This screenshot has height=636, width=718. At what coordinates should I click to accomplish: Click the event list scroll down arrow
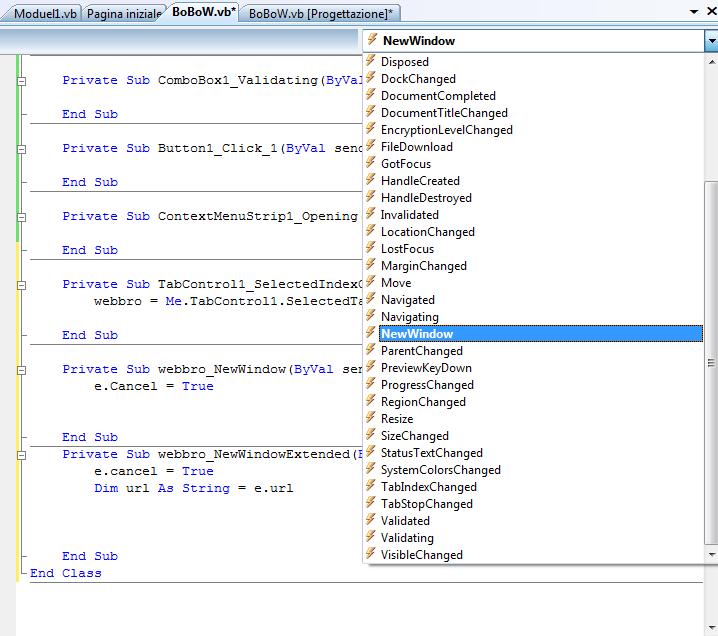tap(712, 554)
